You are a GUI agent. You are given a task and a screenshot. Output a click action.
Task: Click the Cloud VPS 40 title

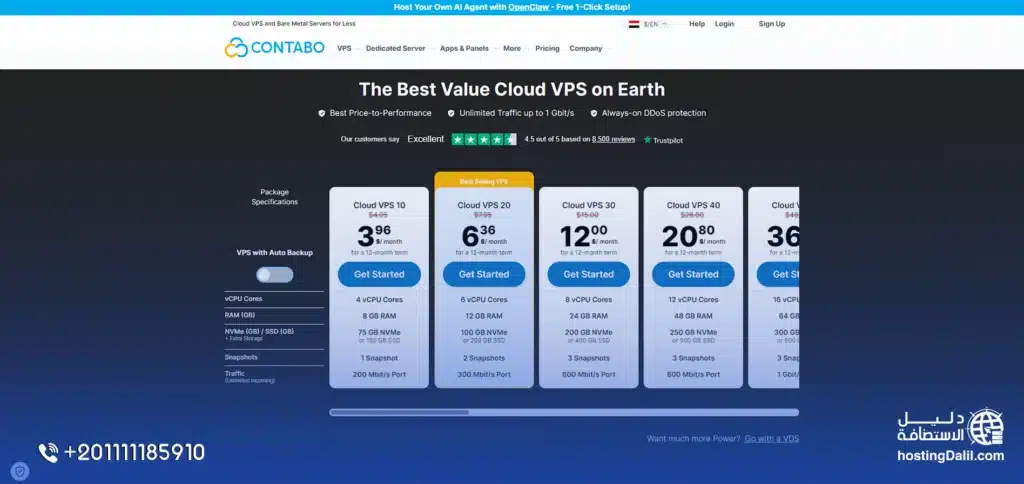(x=693, y=205)
